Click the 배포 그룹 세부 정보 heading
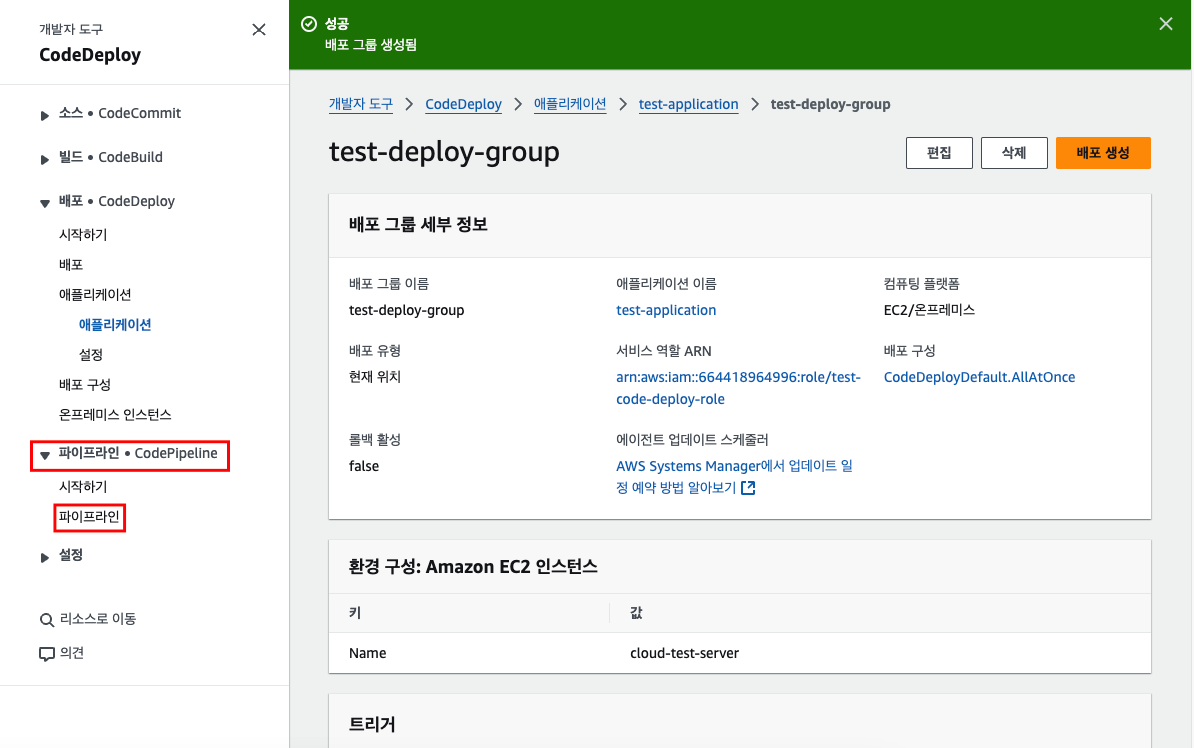1194x748 pixels. coord(418,225)
